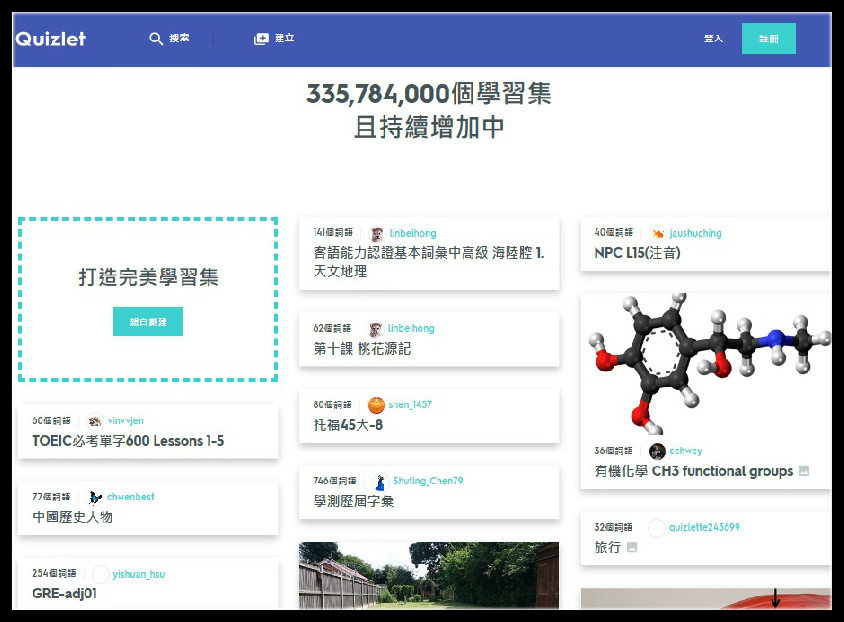Image resolution: width=844 pixels, height=622 pixels.
Task: Click linbeihong username on 第十課 桃花源記 card
Action: pyautogui.click(x=411, y=328)
